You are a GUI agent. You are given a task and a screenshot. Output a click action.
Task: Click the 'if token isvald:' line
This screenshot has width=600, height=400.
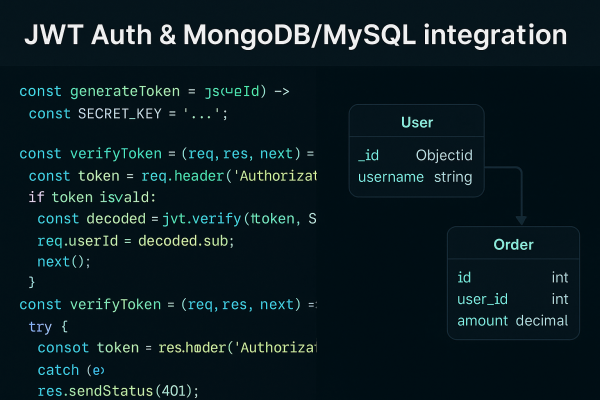pos(92,197)
